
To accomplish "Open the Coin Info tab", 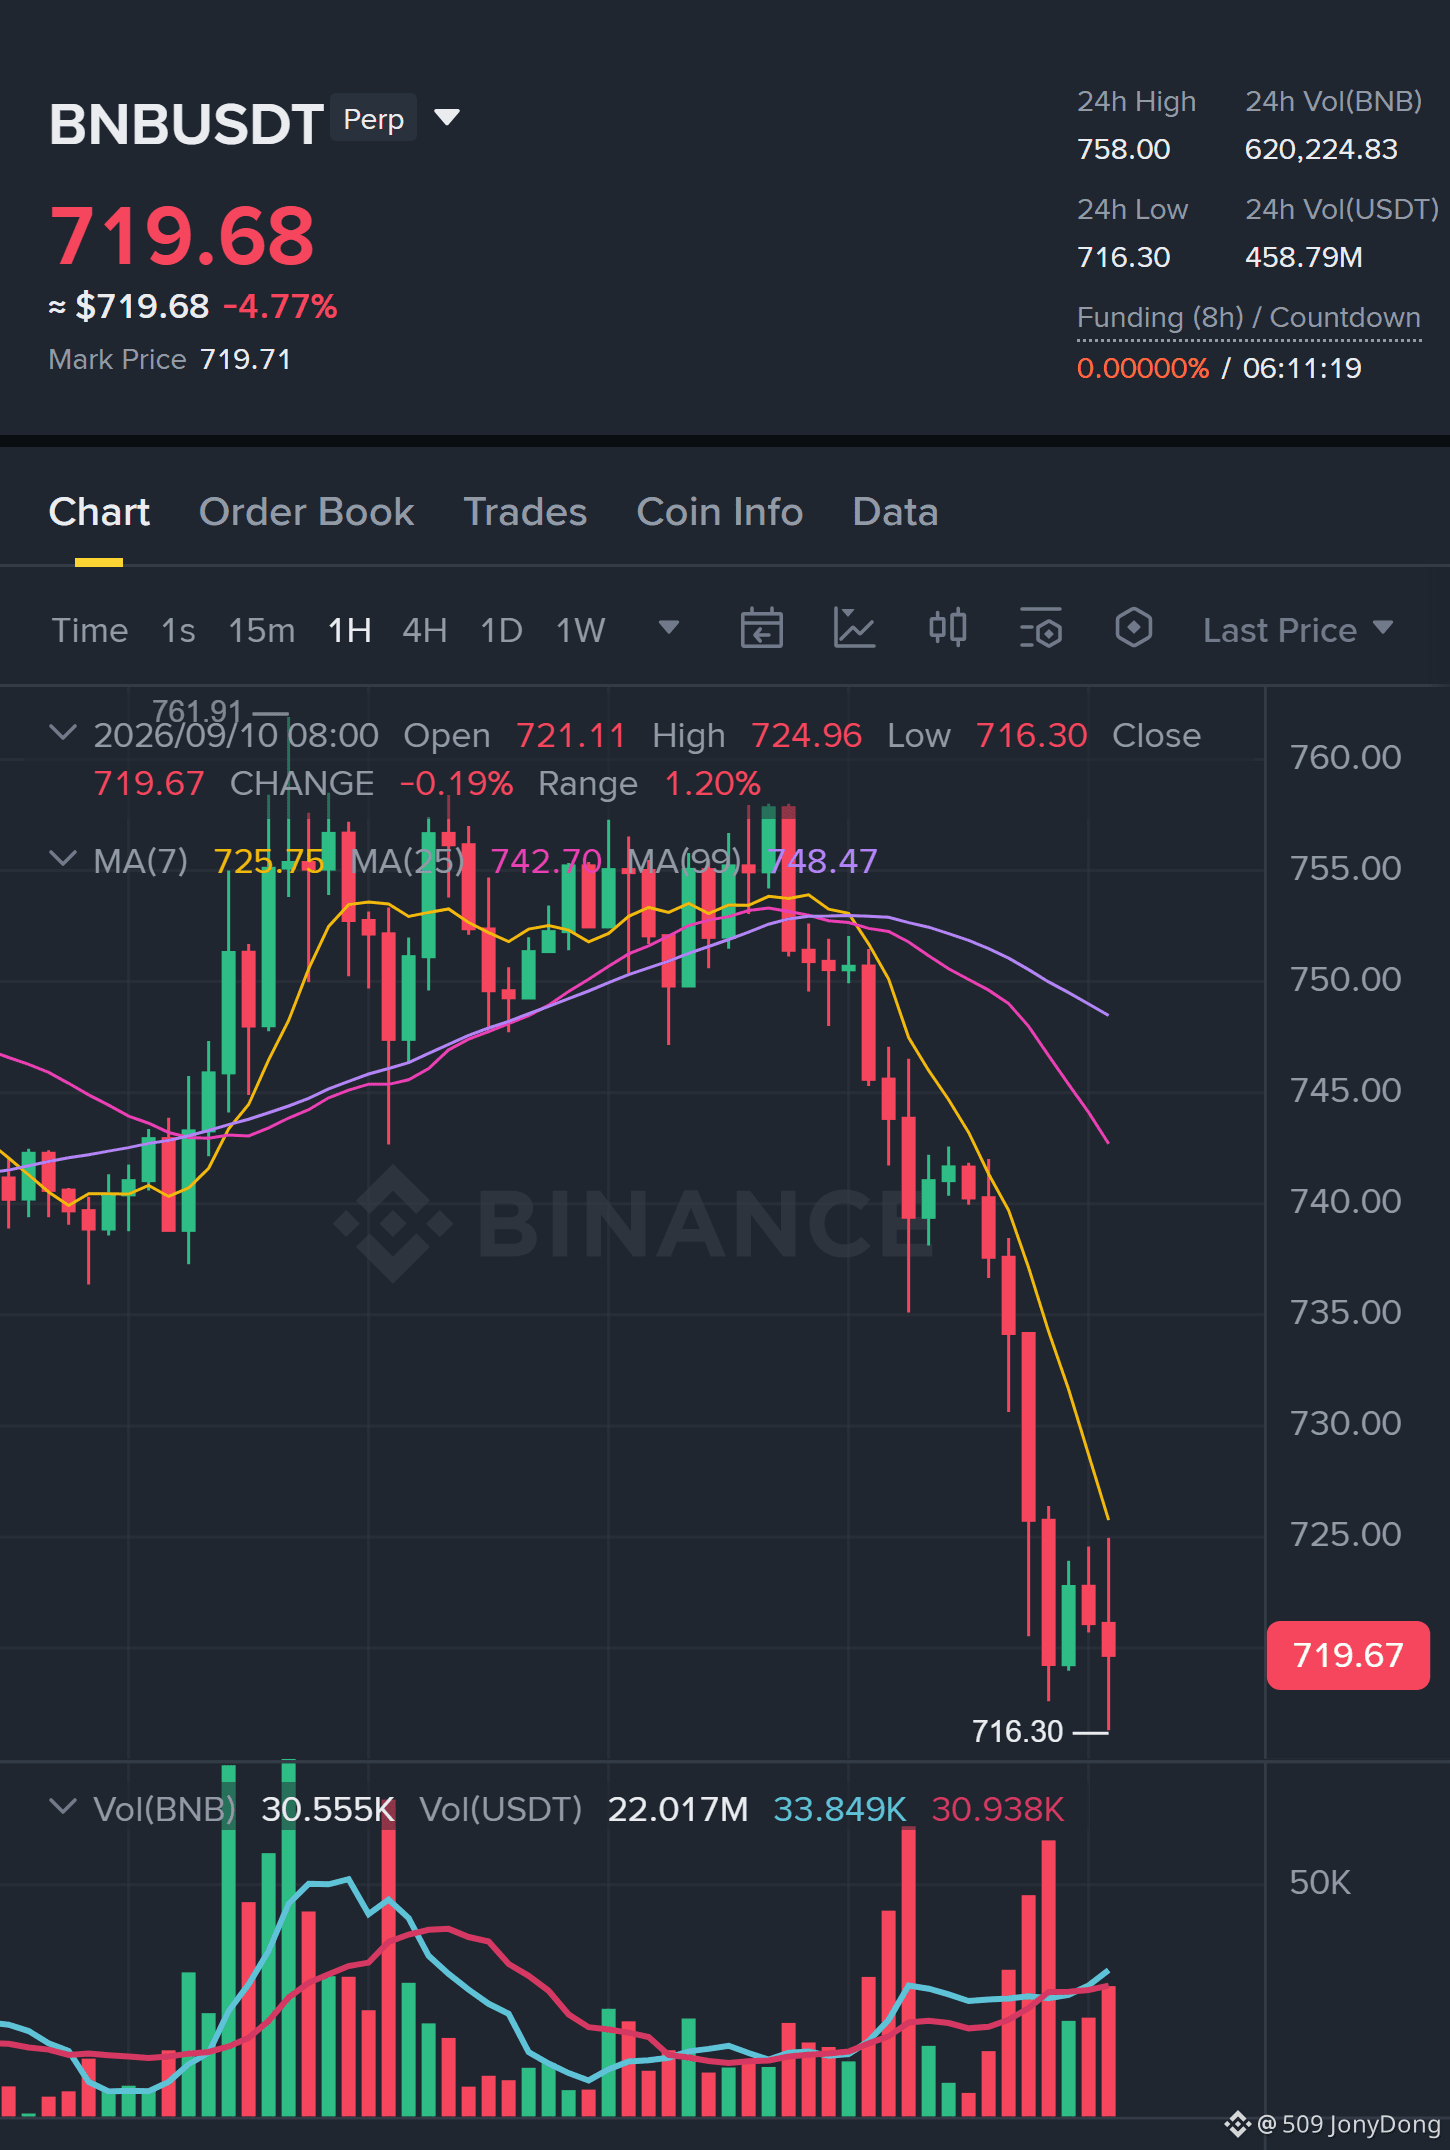I will click(719, 512).
